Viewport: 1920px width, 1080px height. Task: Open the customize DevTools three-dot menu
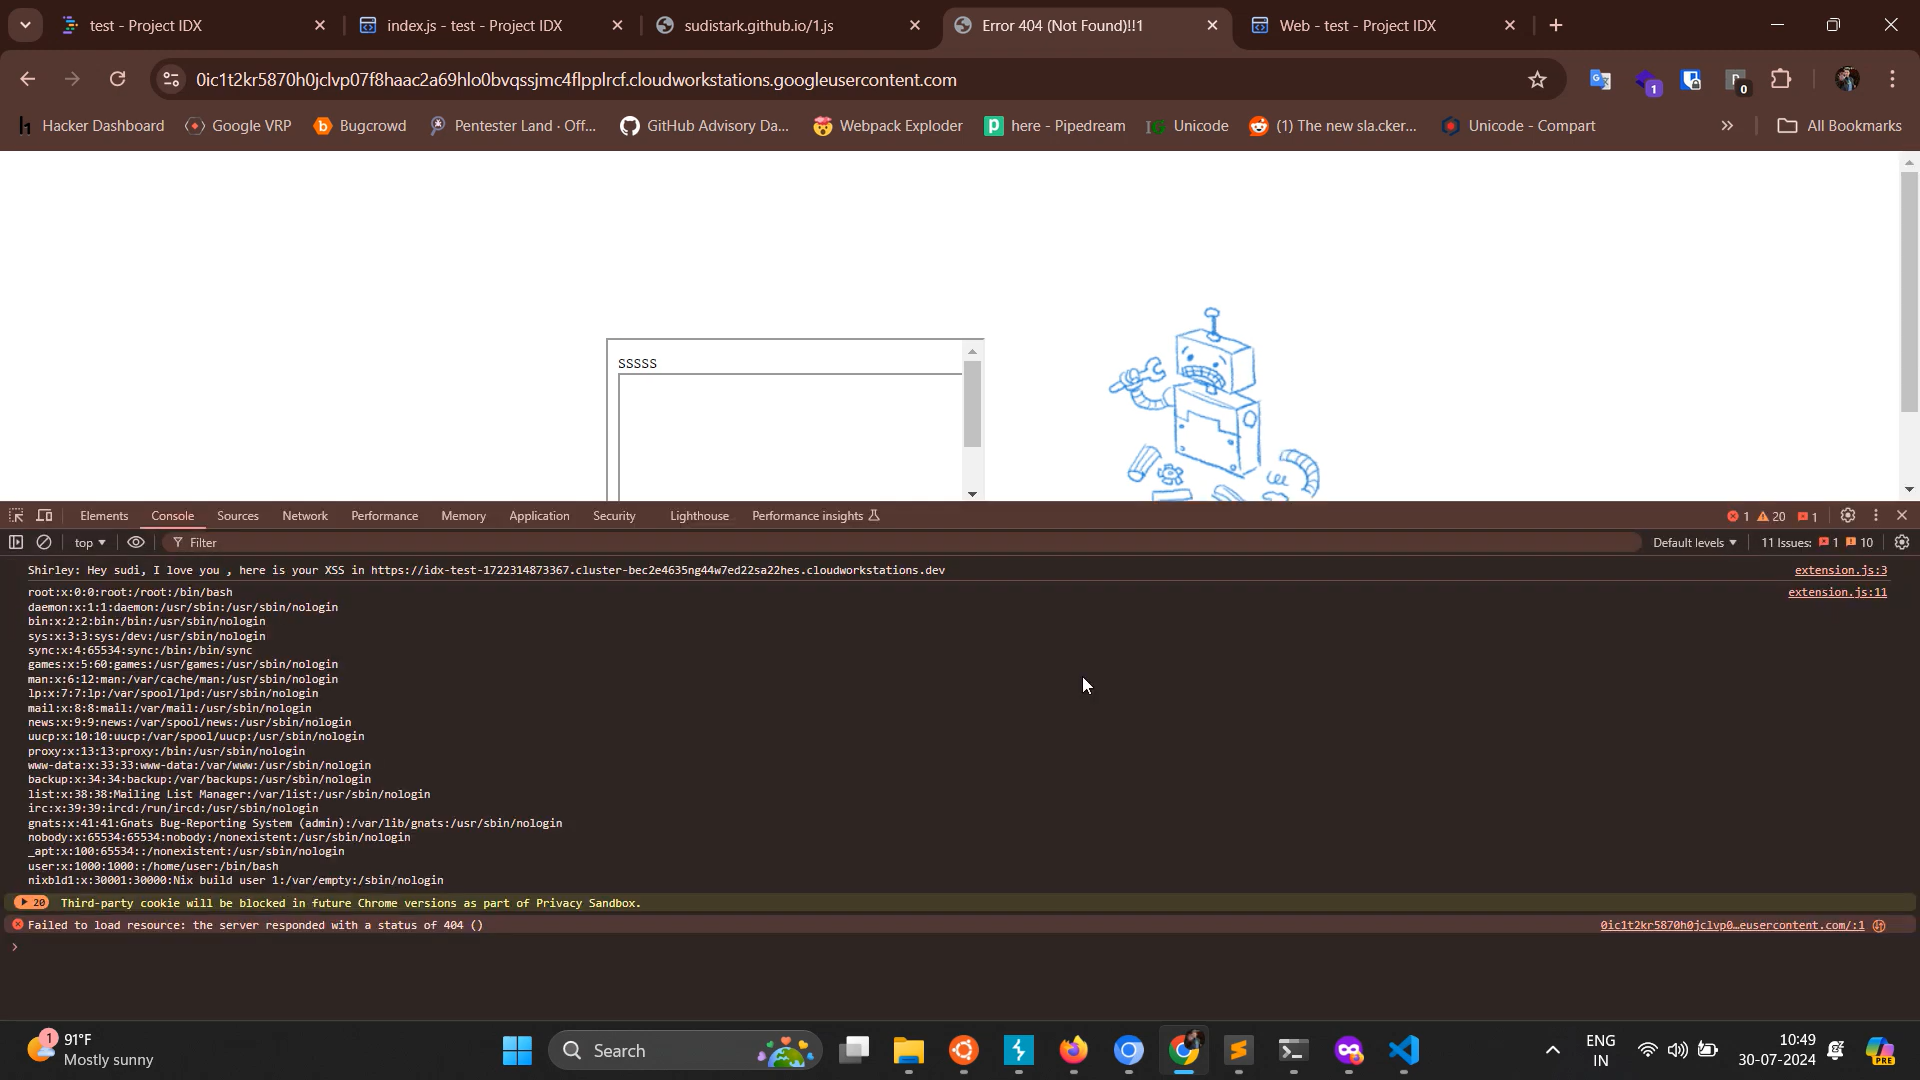coord(1877,515)
